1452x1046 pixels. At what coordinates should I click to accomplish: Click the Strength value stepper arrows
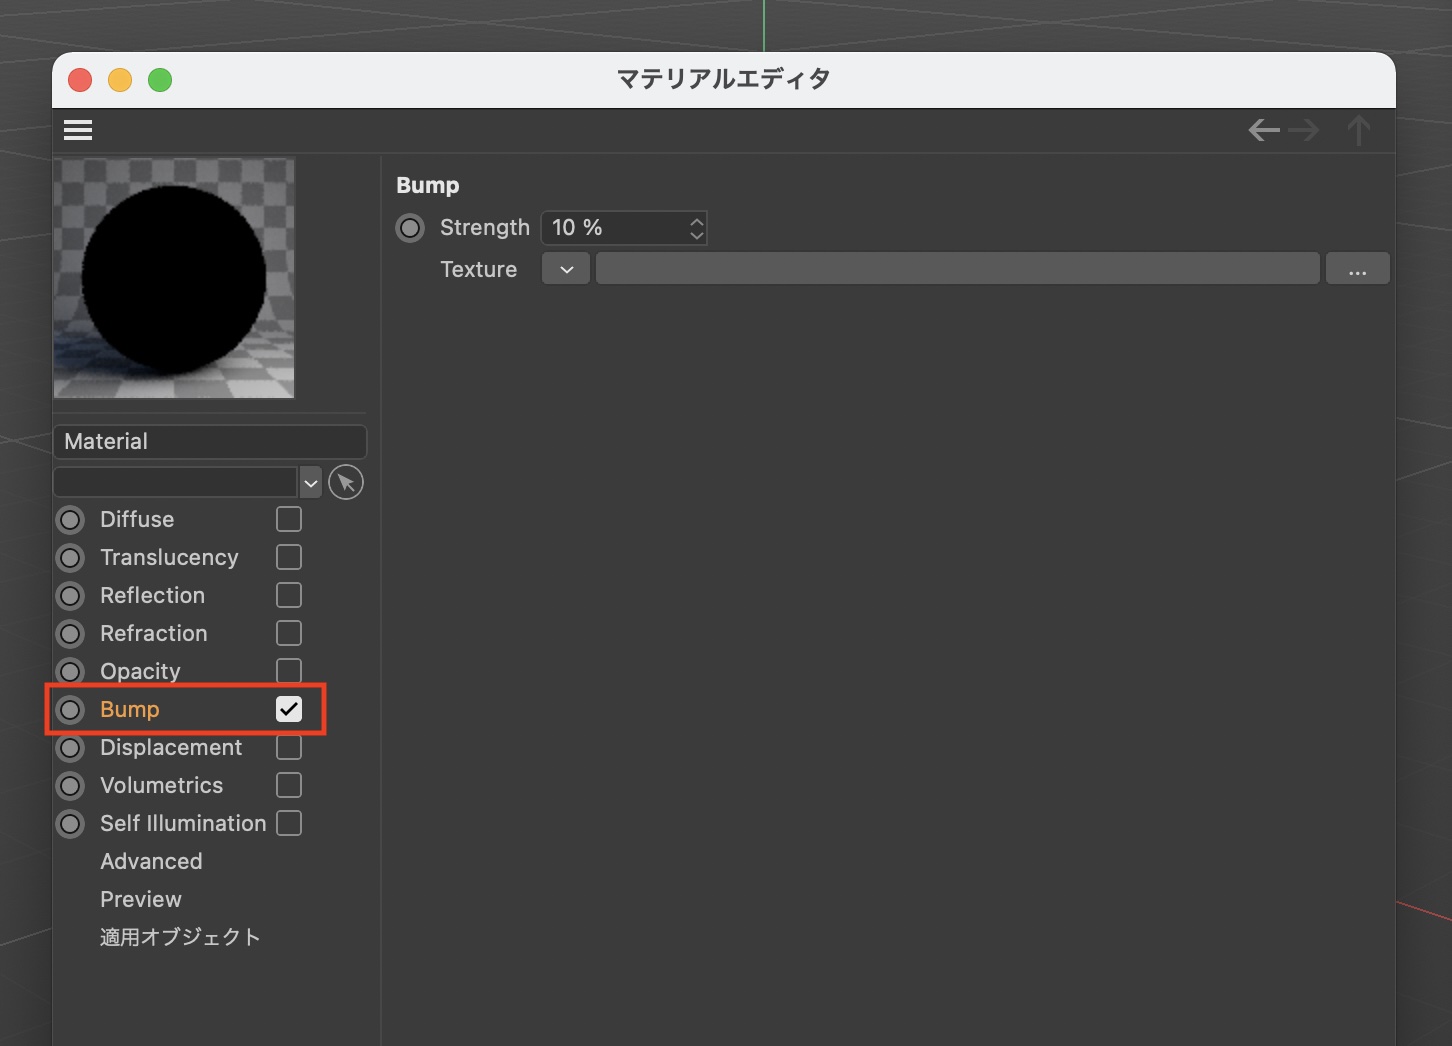pyautogui.click(x=697, y=228)
